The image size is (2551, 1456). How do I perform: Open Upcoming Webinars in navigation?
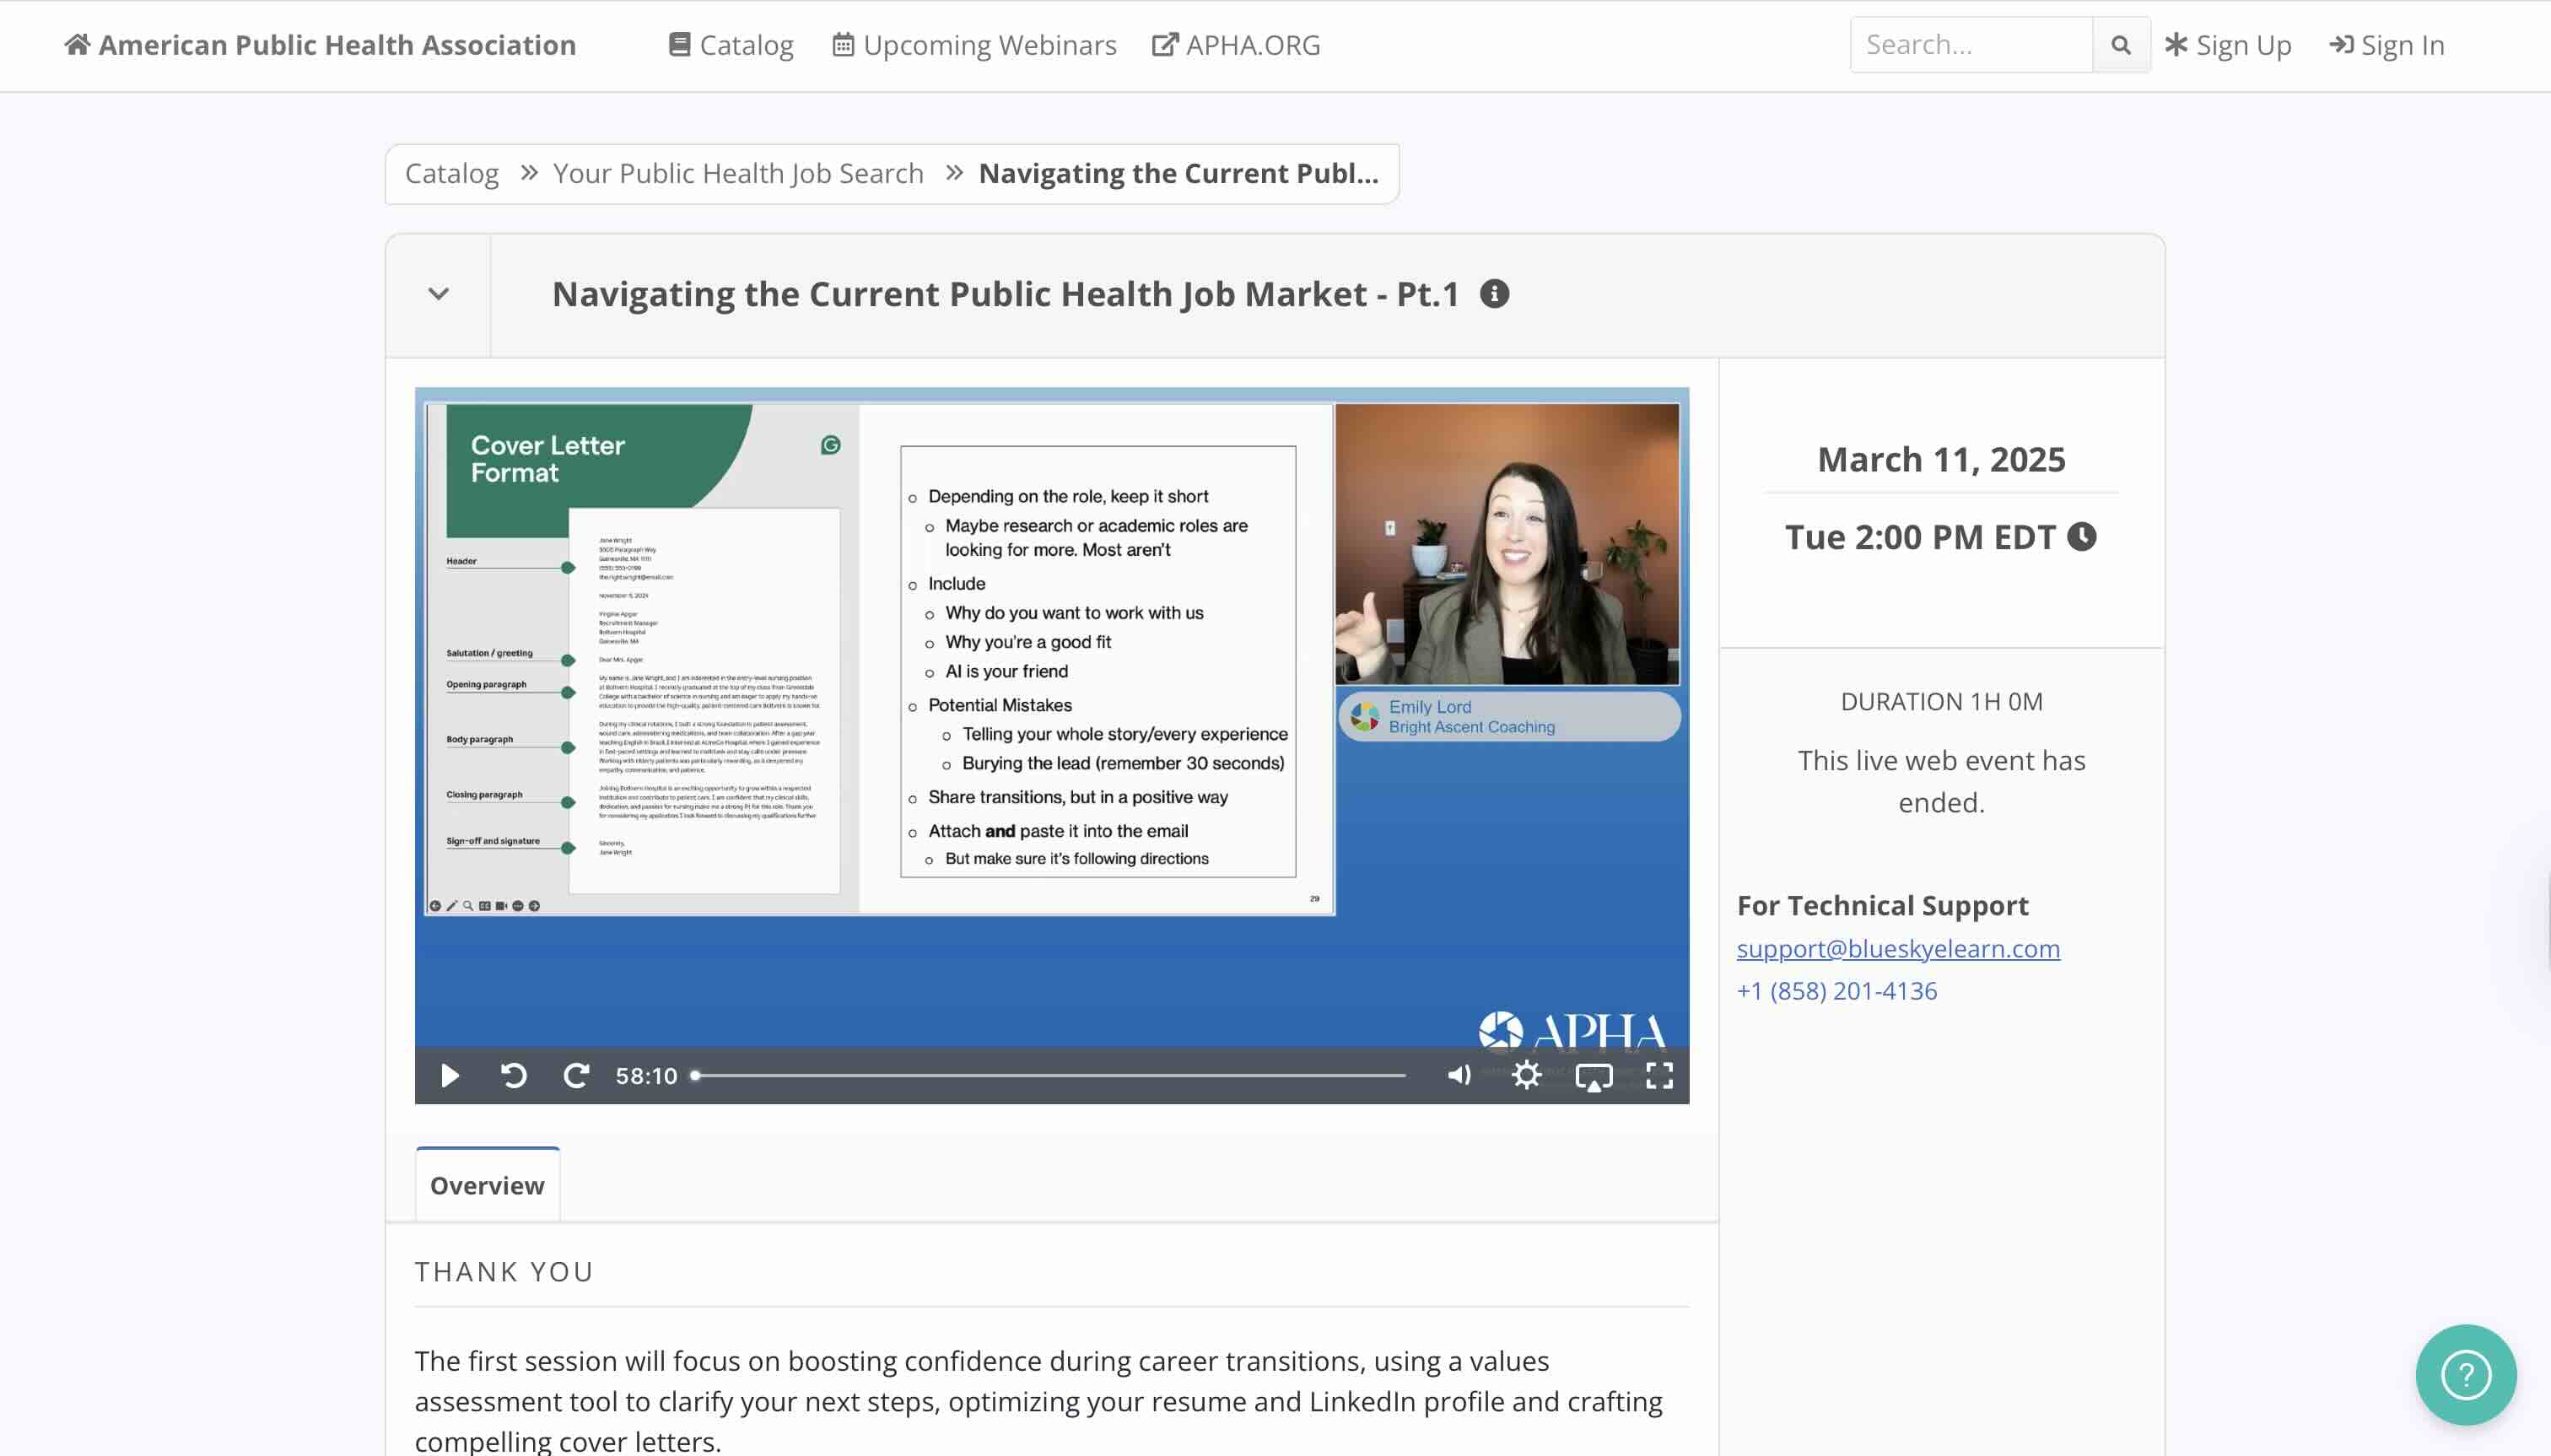coord(974,45)
